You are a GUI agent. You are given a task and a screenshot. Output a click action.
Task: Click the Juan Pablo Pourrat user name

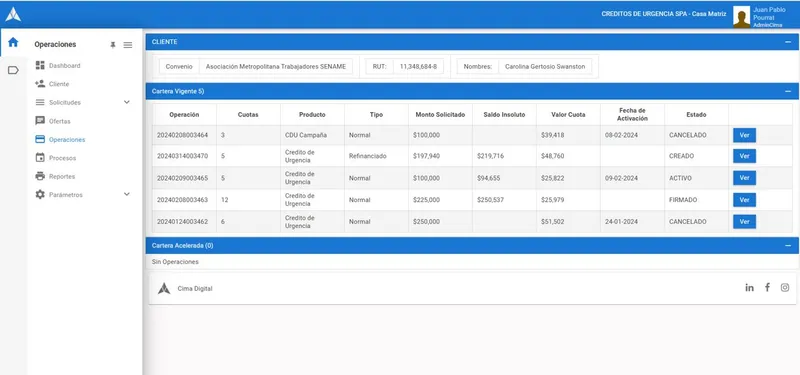pyautogui.click(x=769, y=14)
